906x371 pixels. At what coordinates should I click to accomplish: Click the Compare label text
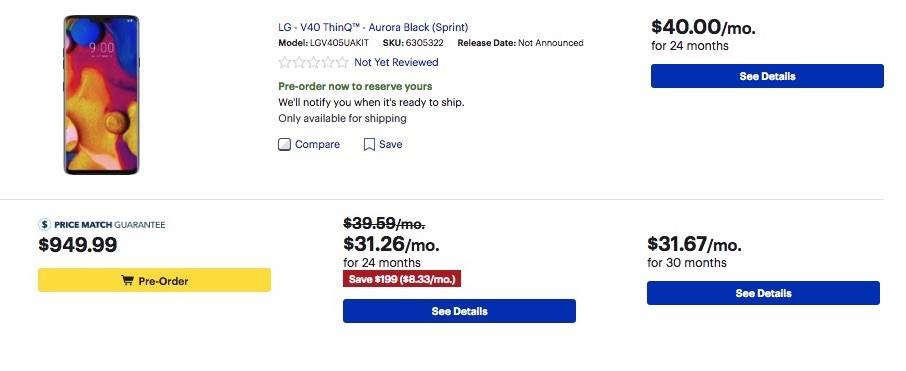(317, 144)
